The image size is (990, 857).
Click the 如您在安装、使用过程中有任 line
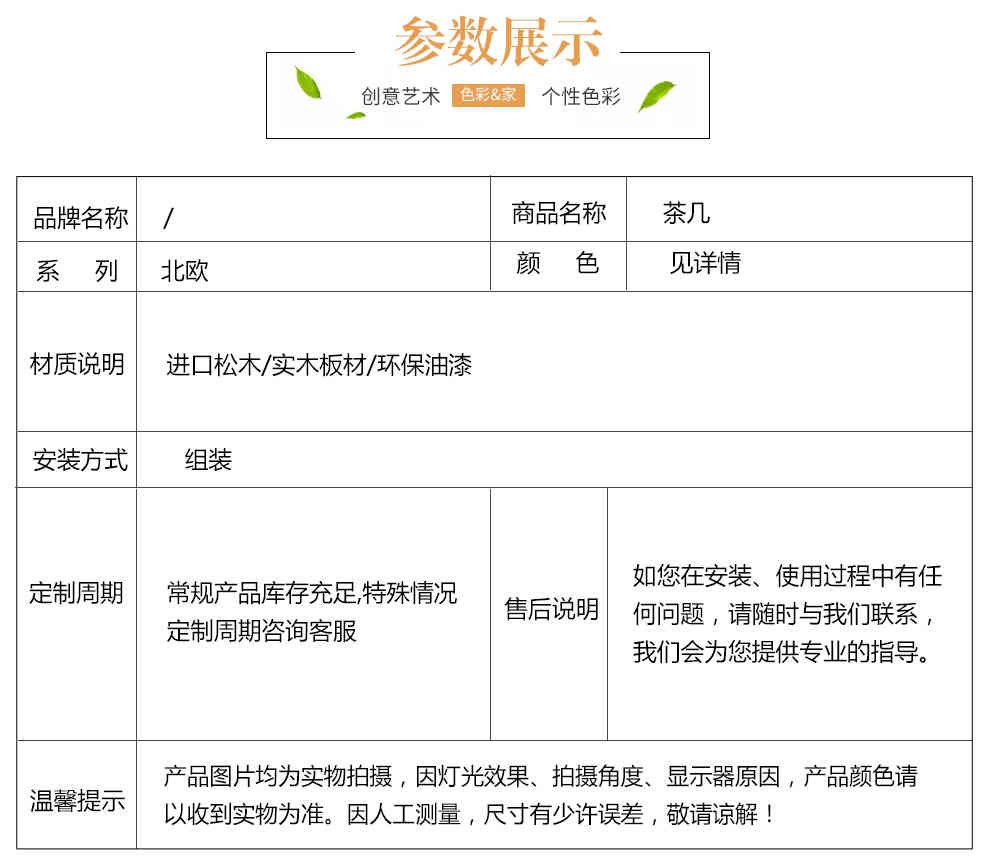[x=787, y=576]
